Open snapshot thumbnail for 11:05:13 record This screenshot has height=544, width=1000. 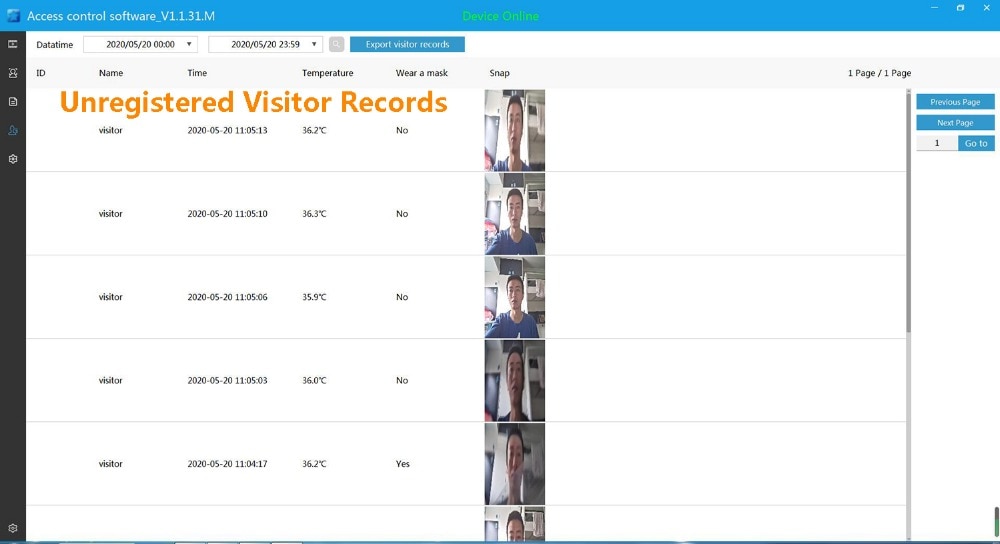(x=515, y=130)
